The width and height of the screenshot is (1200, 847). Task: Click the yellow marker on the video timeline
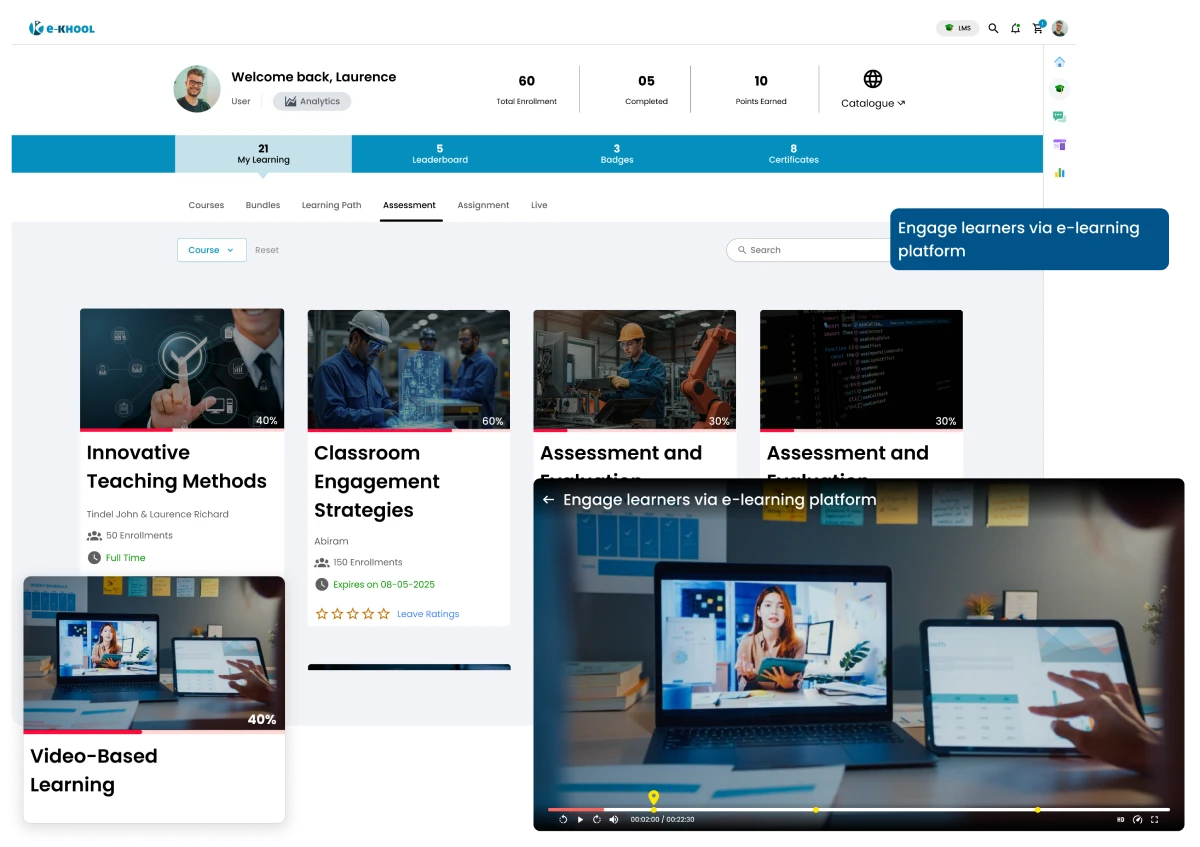(x=654, y=797)
